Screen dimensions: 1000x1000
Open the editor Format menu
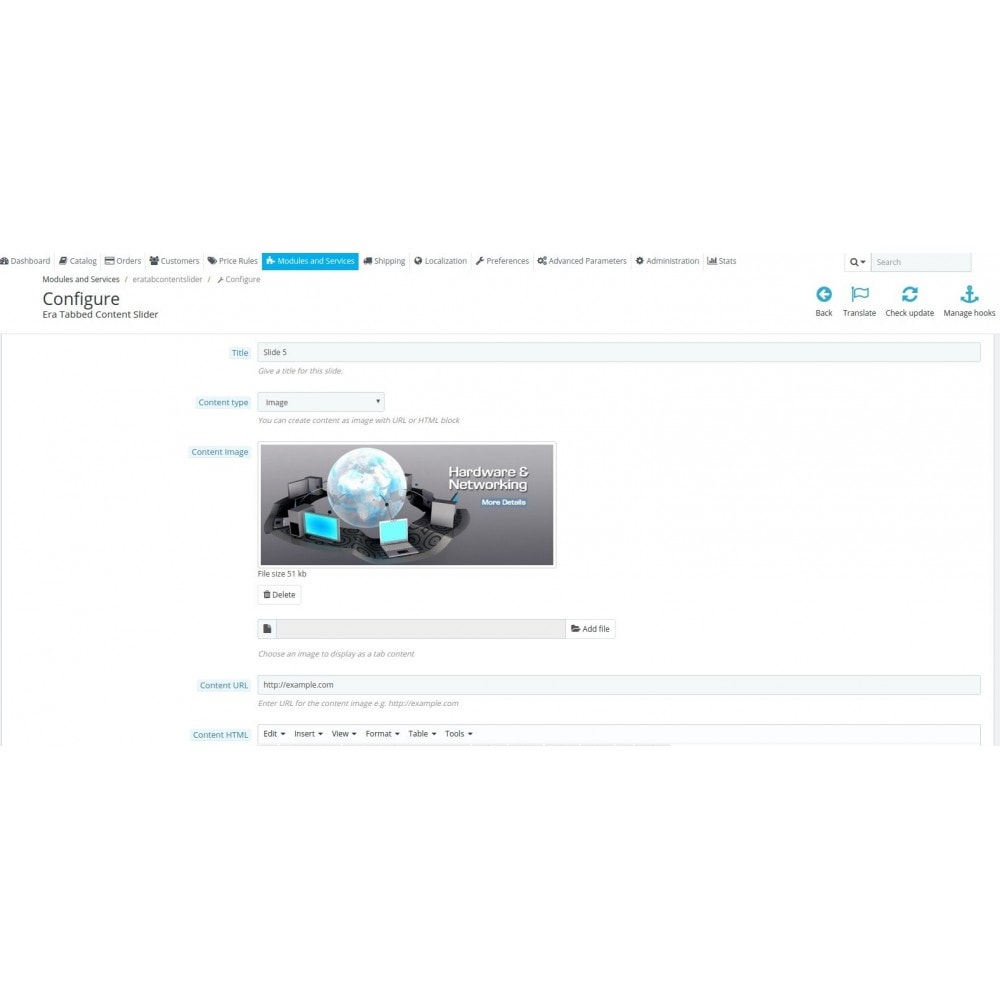coord(382,734)
